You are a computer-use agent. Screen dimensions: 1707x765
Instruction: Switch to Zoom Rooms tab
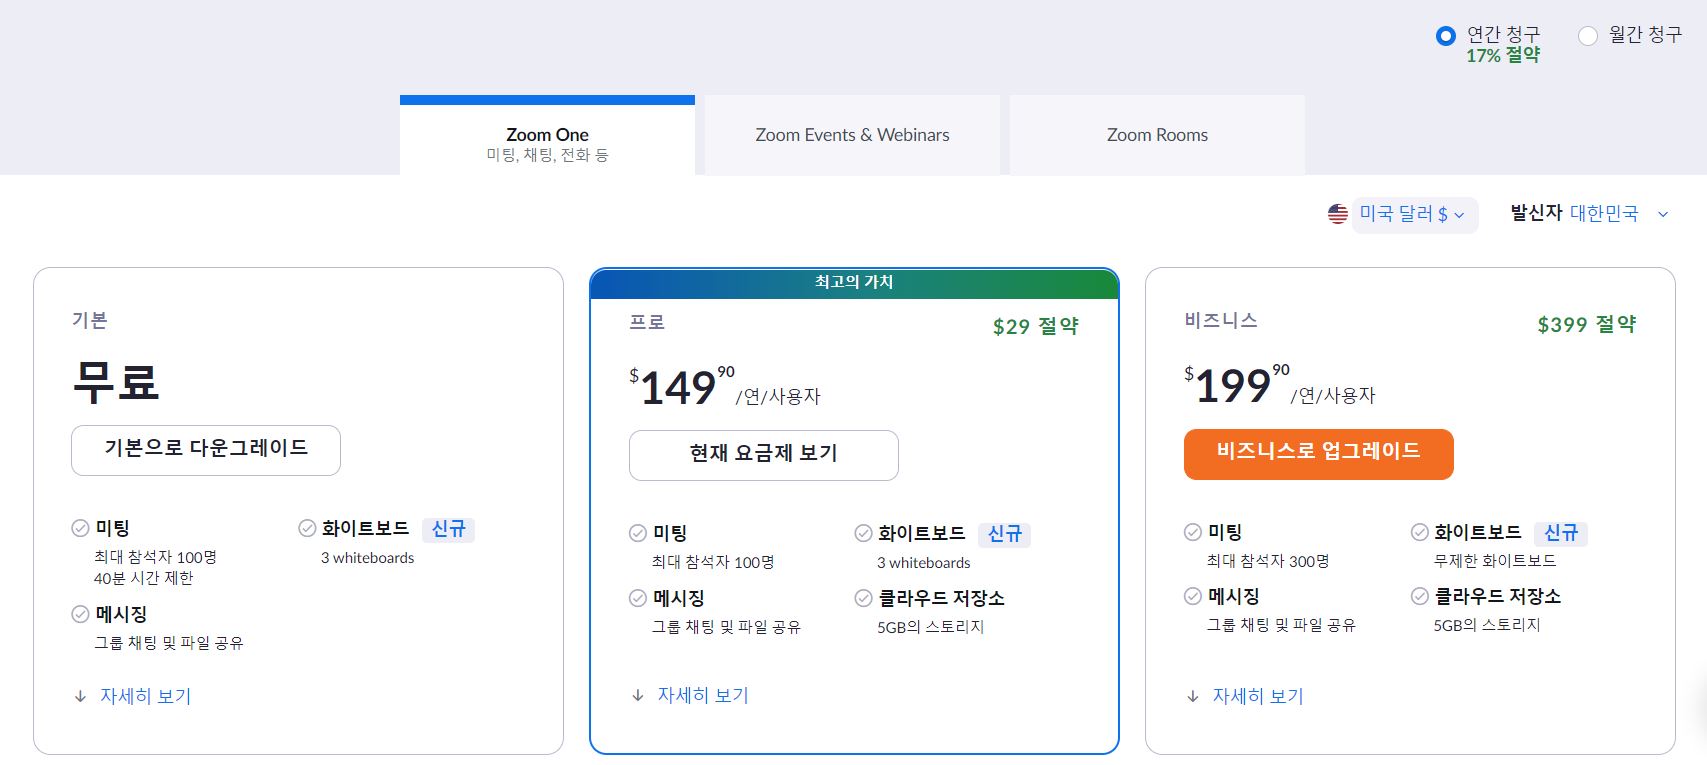[x=1157, y=136]
